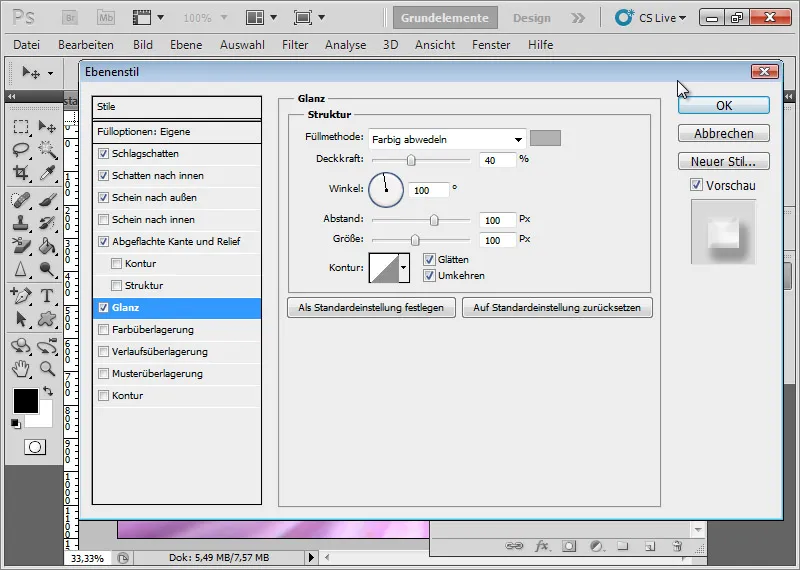This screenshot has width=800, height=570.
Task: Select the Healing Brush tool
Action: tap(21, 200)
